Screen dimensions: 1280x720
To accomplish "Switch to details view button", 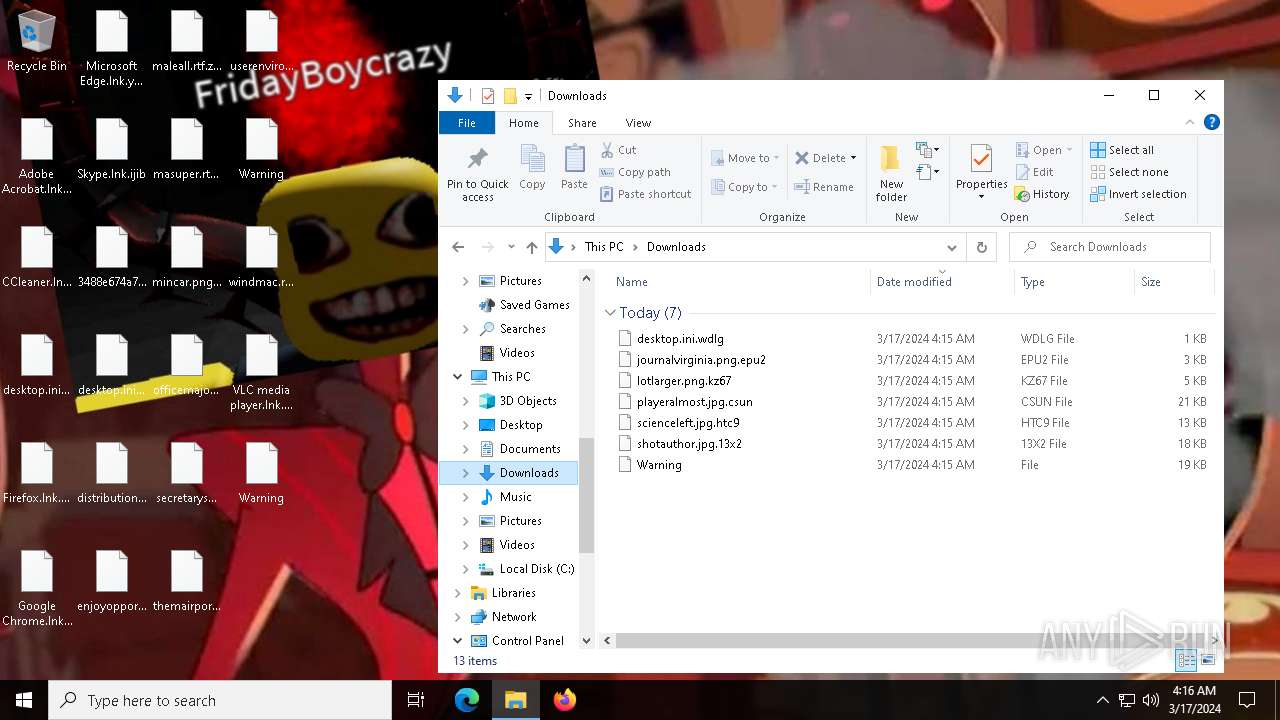I will point(1186,660).
